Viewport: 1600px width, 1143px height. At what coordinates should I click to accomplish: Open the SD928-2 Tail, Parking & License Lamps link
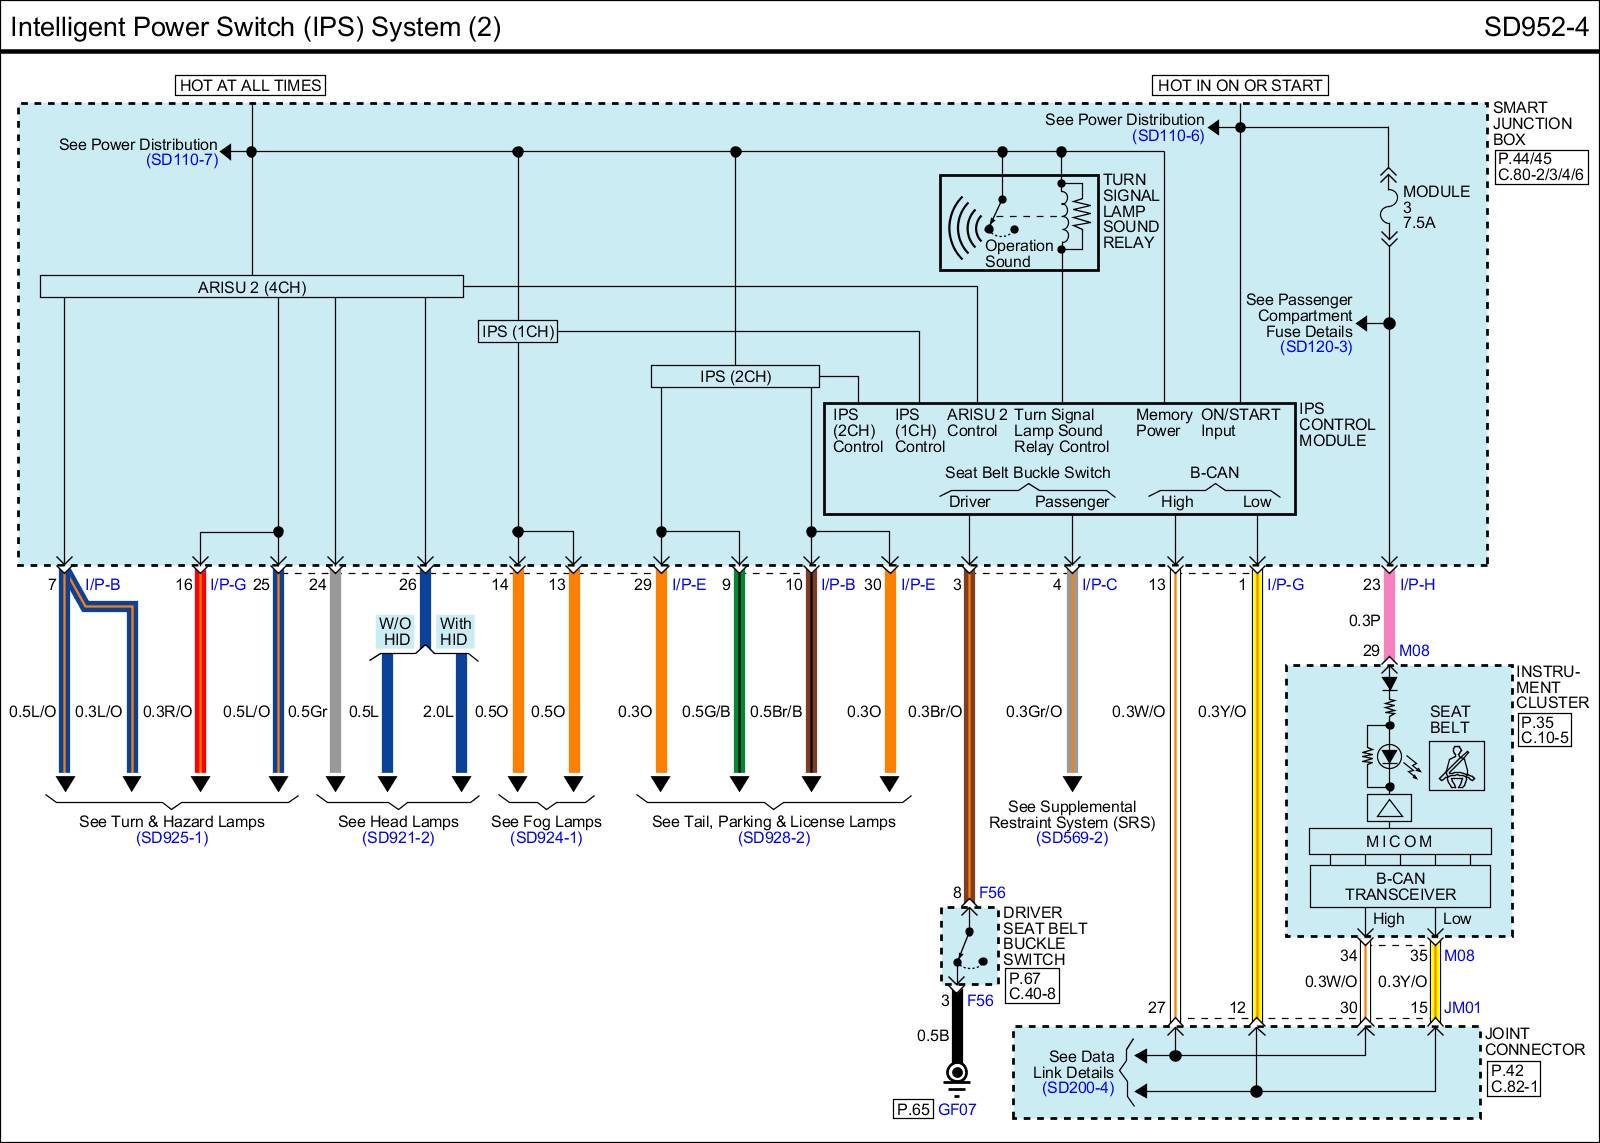pos(773,838)
